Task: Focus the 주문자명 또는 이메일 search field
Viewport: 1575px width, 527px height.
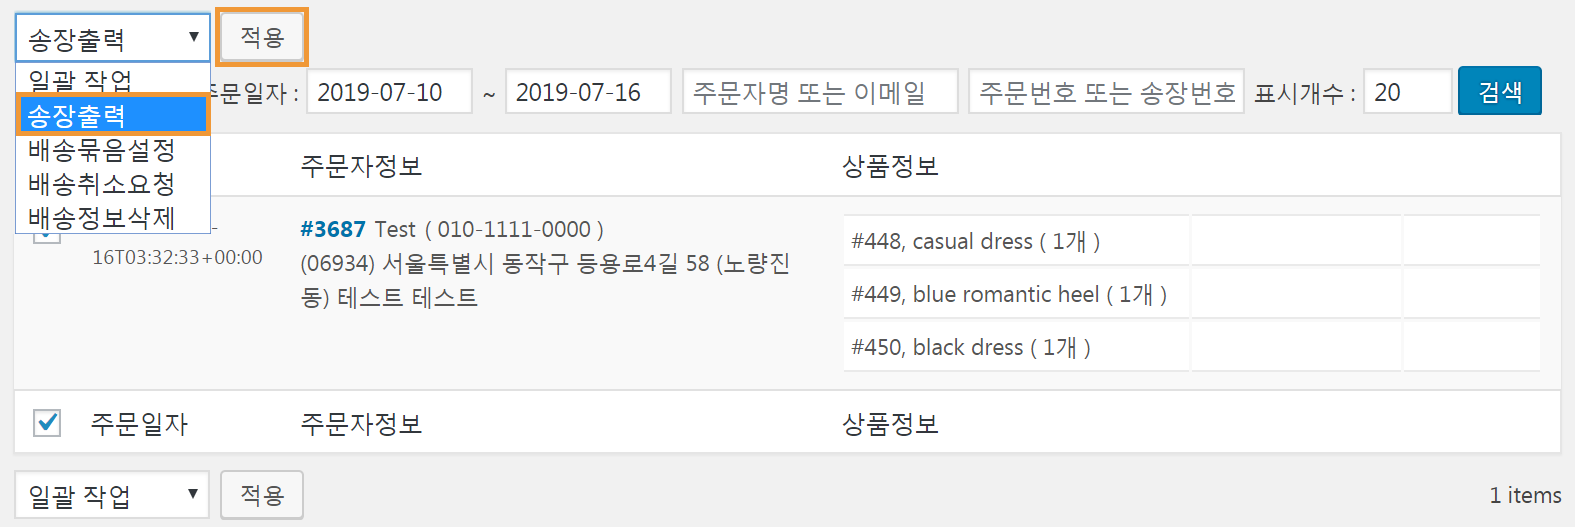Action: (x=819, y=92)
